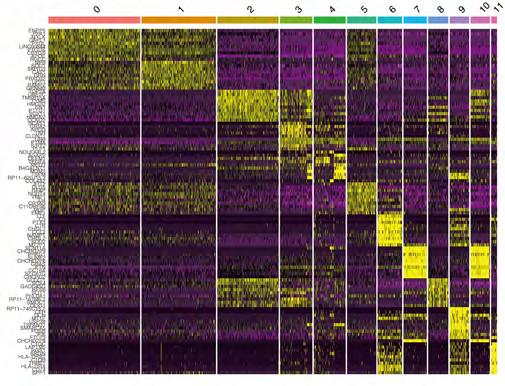Choose the small pink bar for cluster 11
The width and height of the screenshot is (505, 386).
(494, 20)
